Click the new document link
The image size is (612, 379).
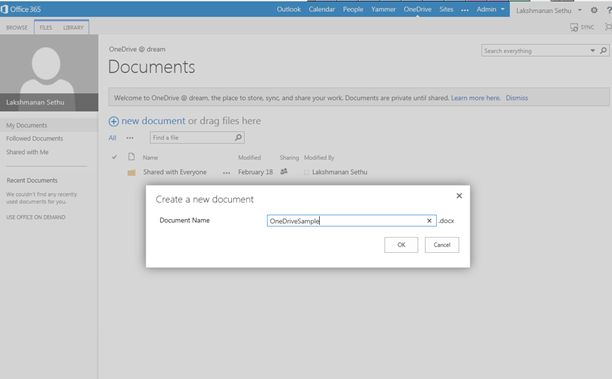153,121
